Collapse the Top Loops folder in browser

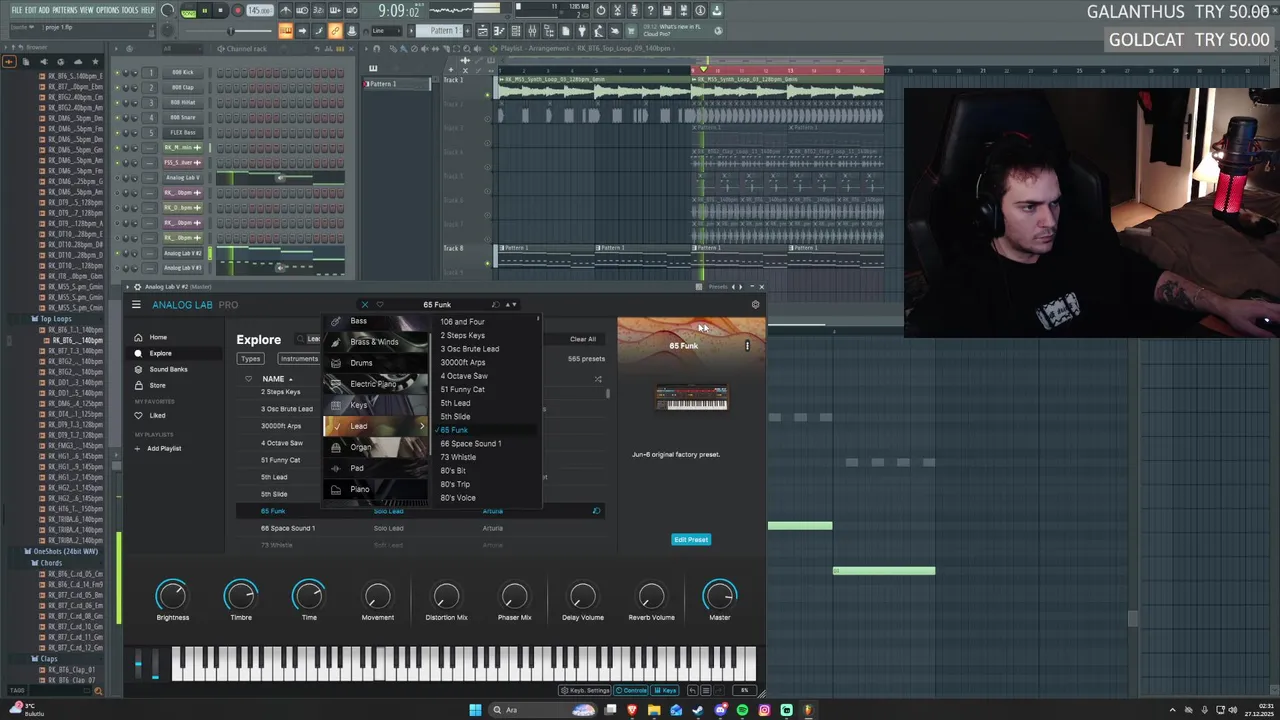pyautogui.click(x=55, y=319)
